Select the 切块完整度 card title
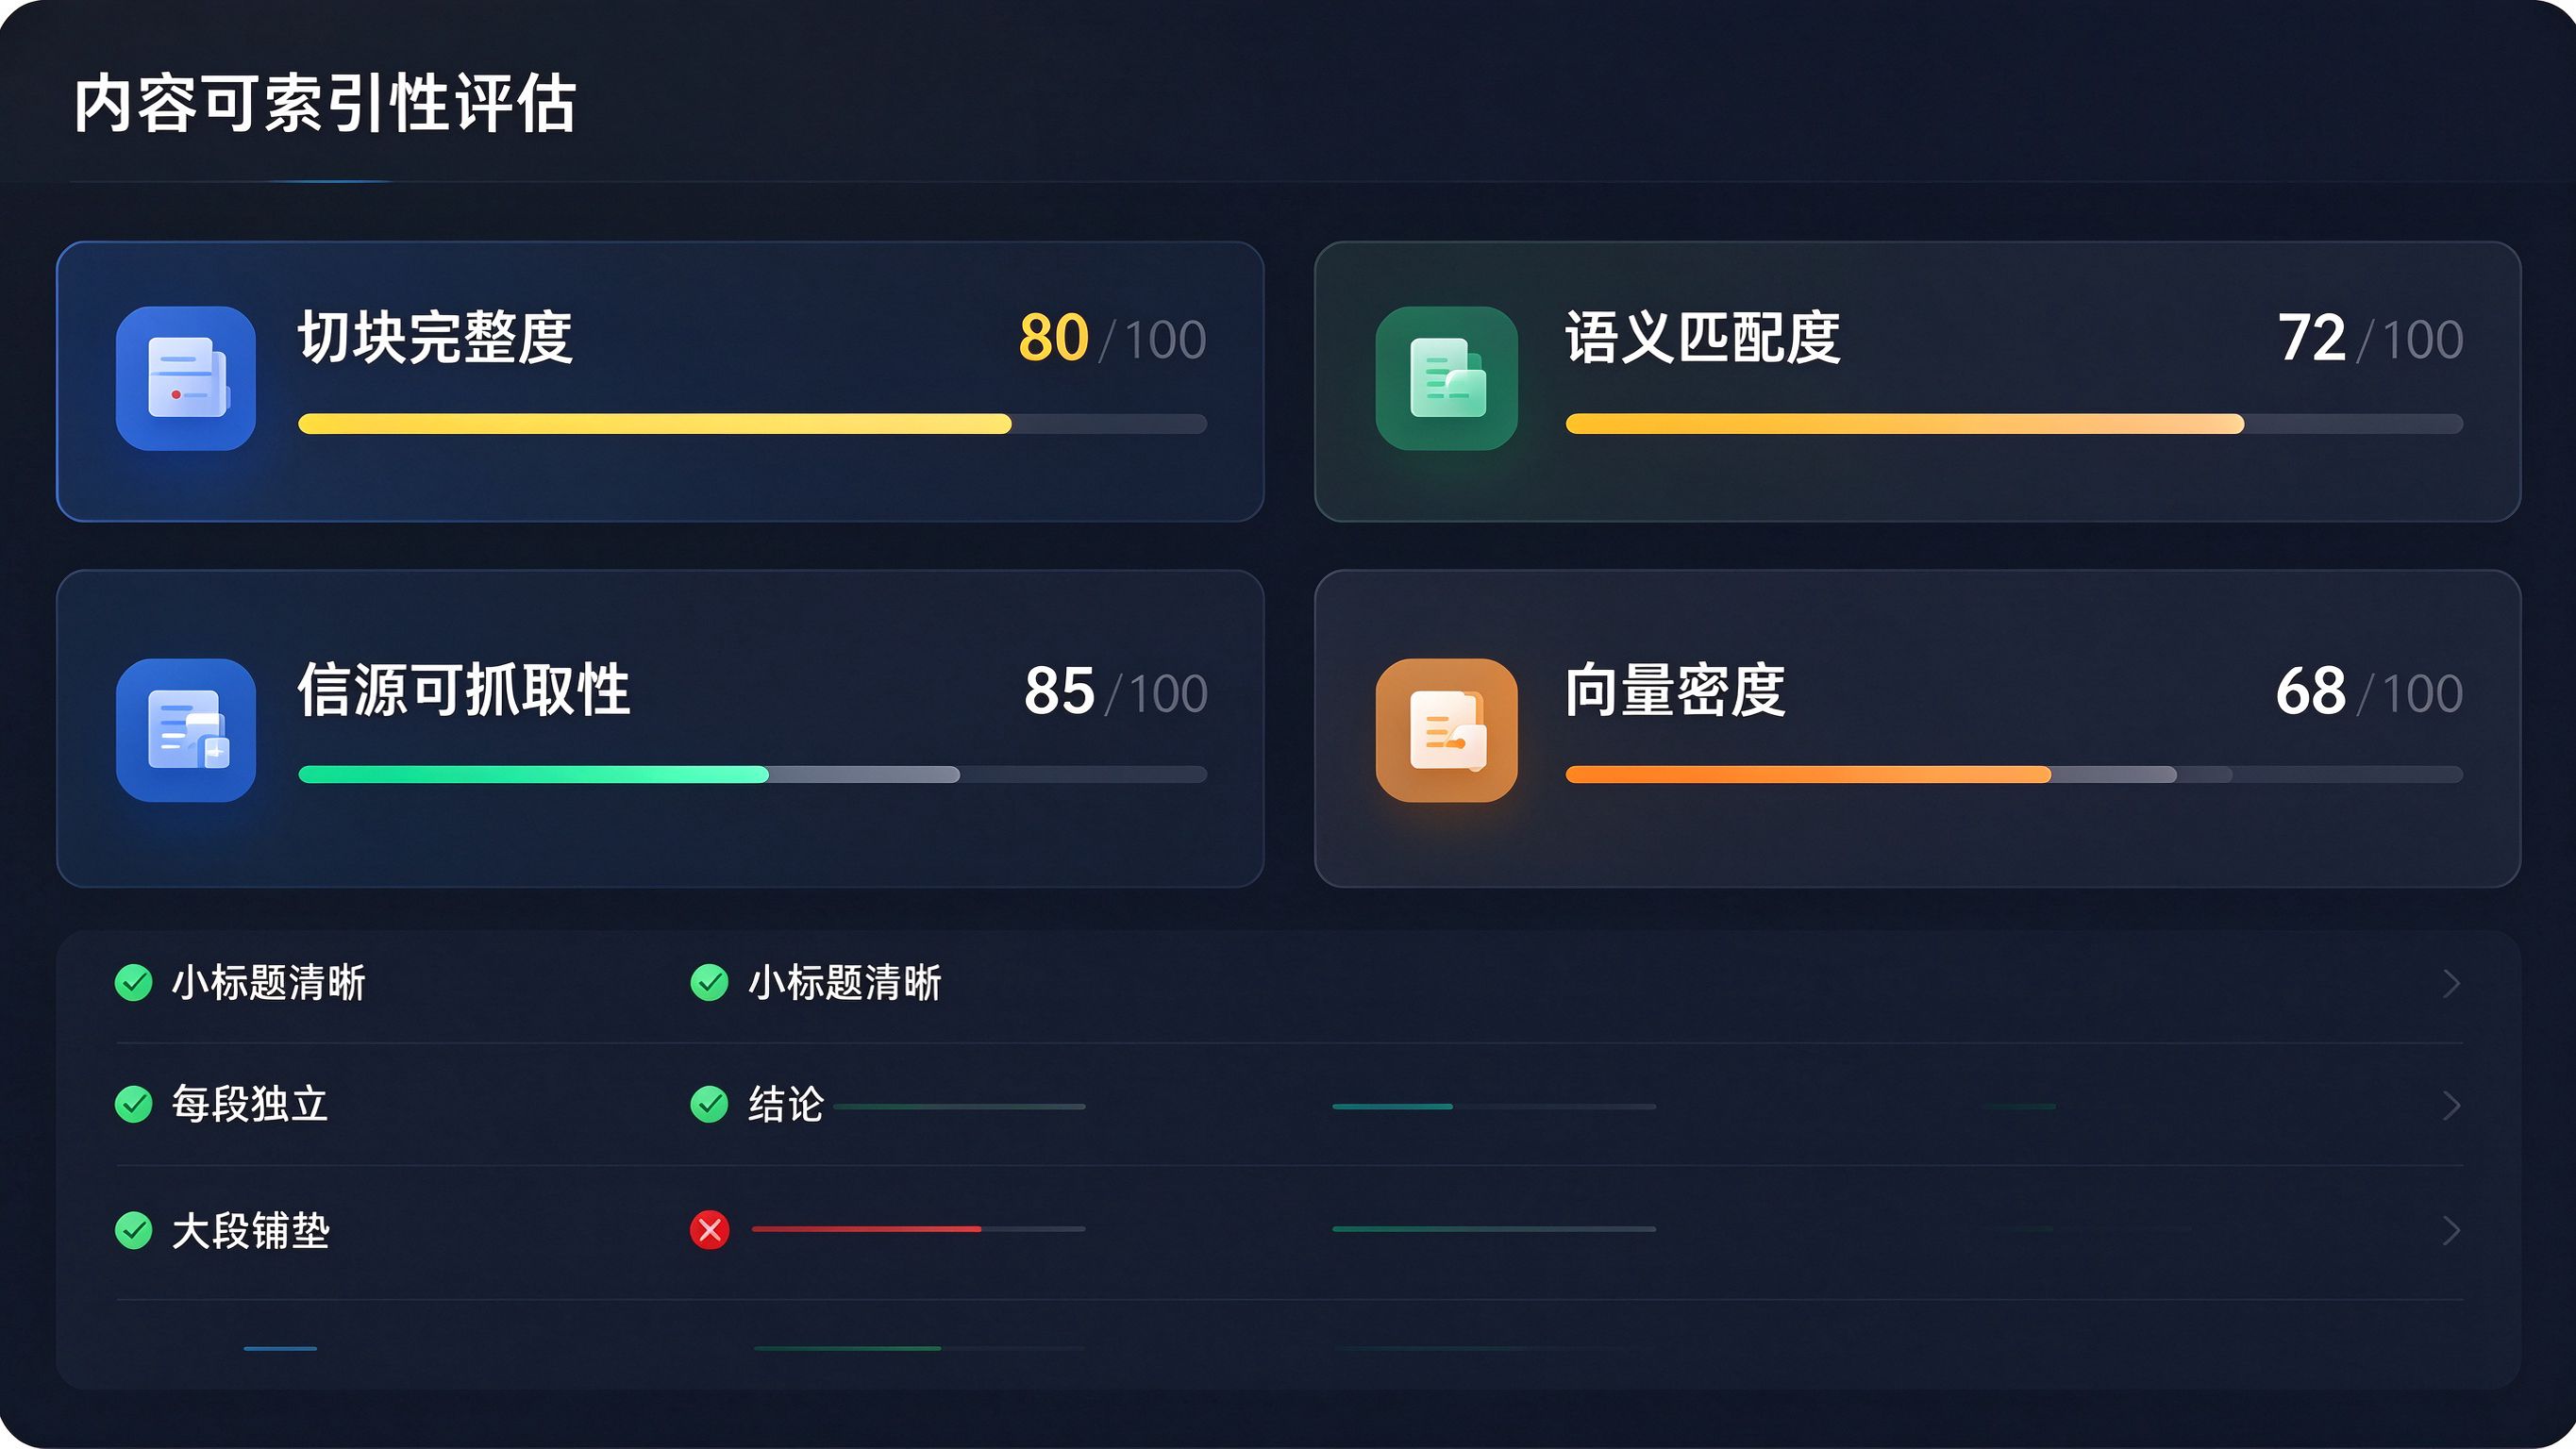The width and height of the screenshot is (2576, 1449). pyautogui.click(x=435, y=338)
